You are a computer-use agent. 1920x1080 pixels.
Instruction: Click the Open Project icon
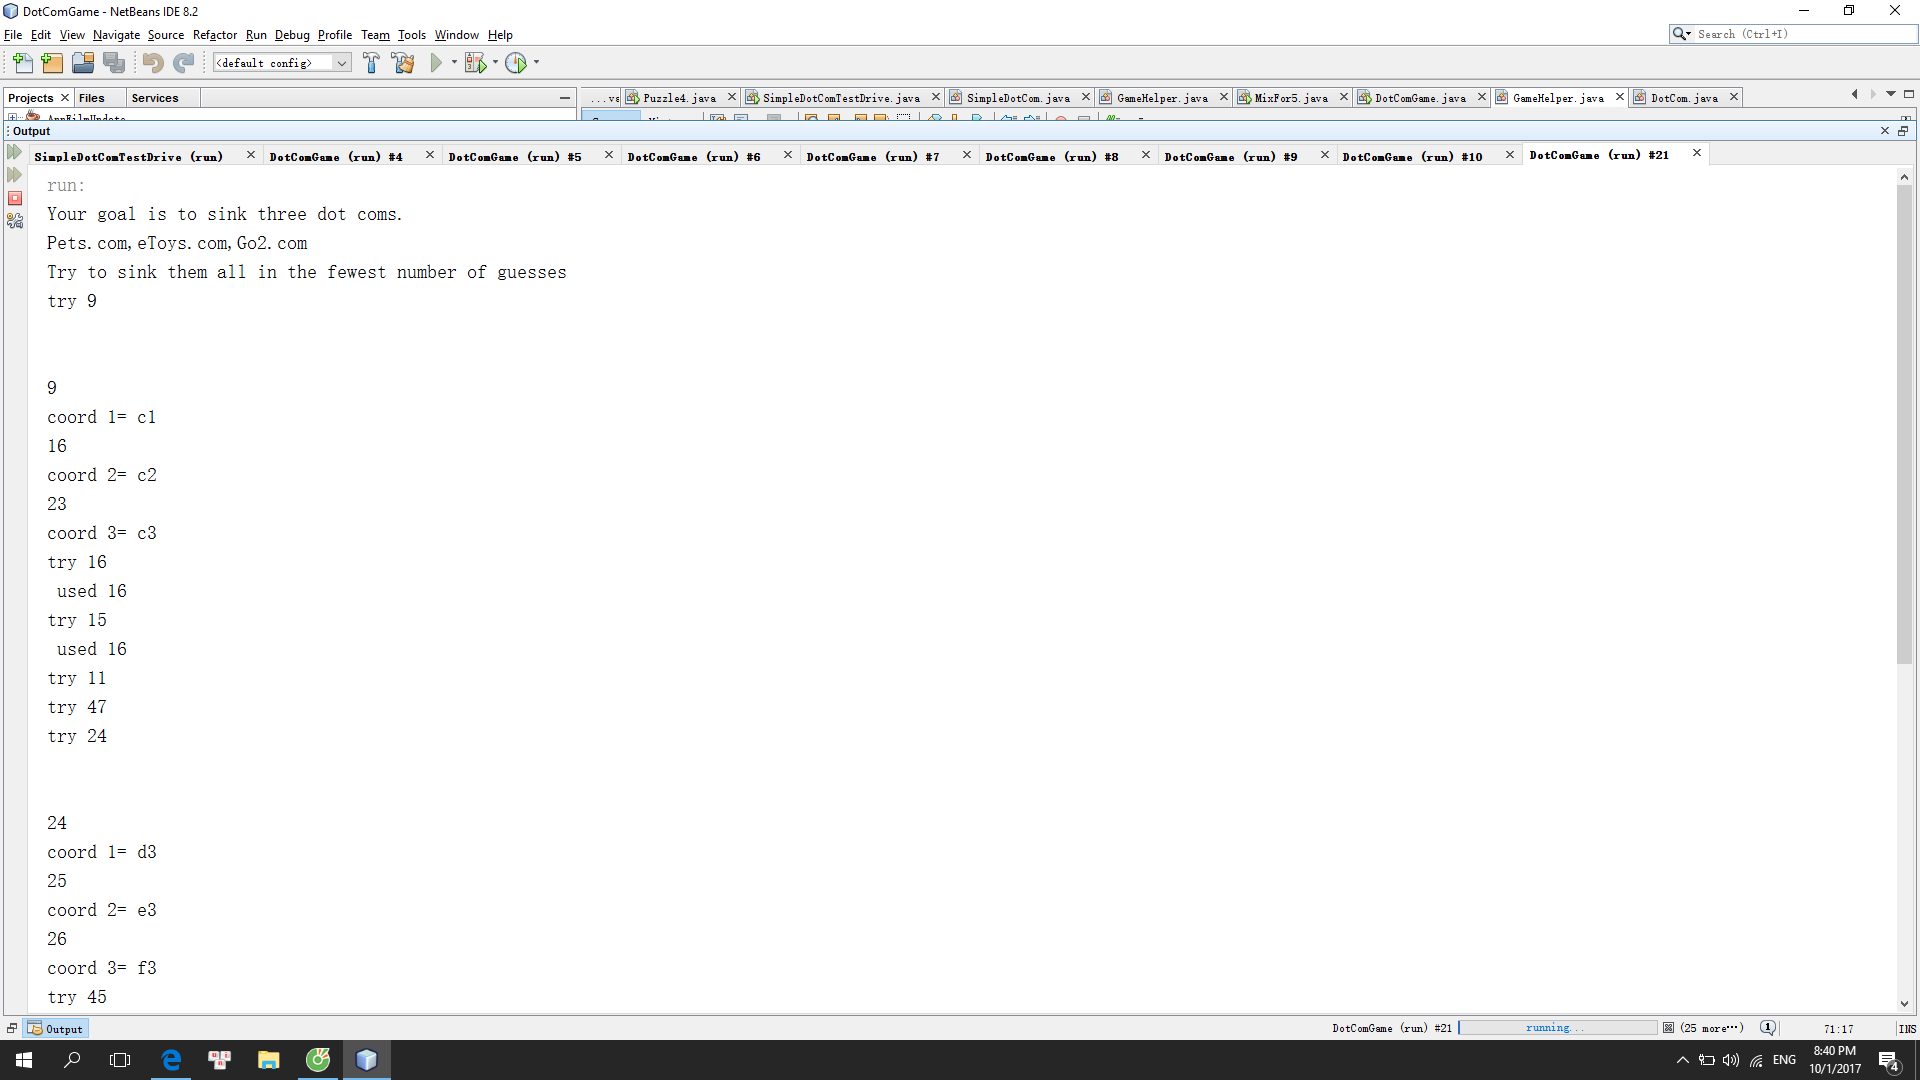(x=83, y=63)
